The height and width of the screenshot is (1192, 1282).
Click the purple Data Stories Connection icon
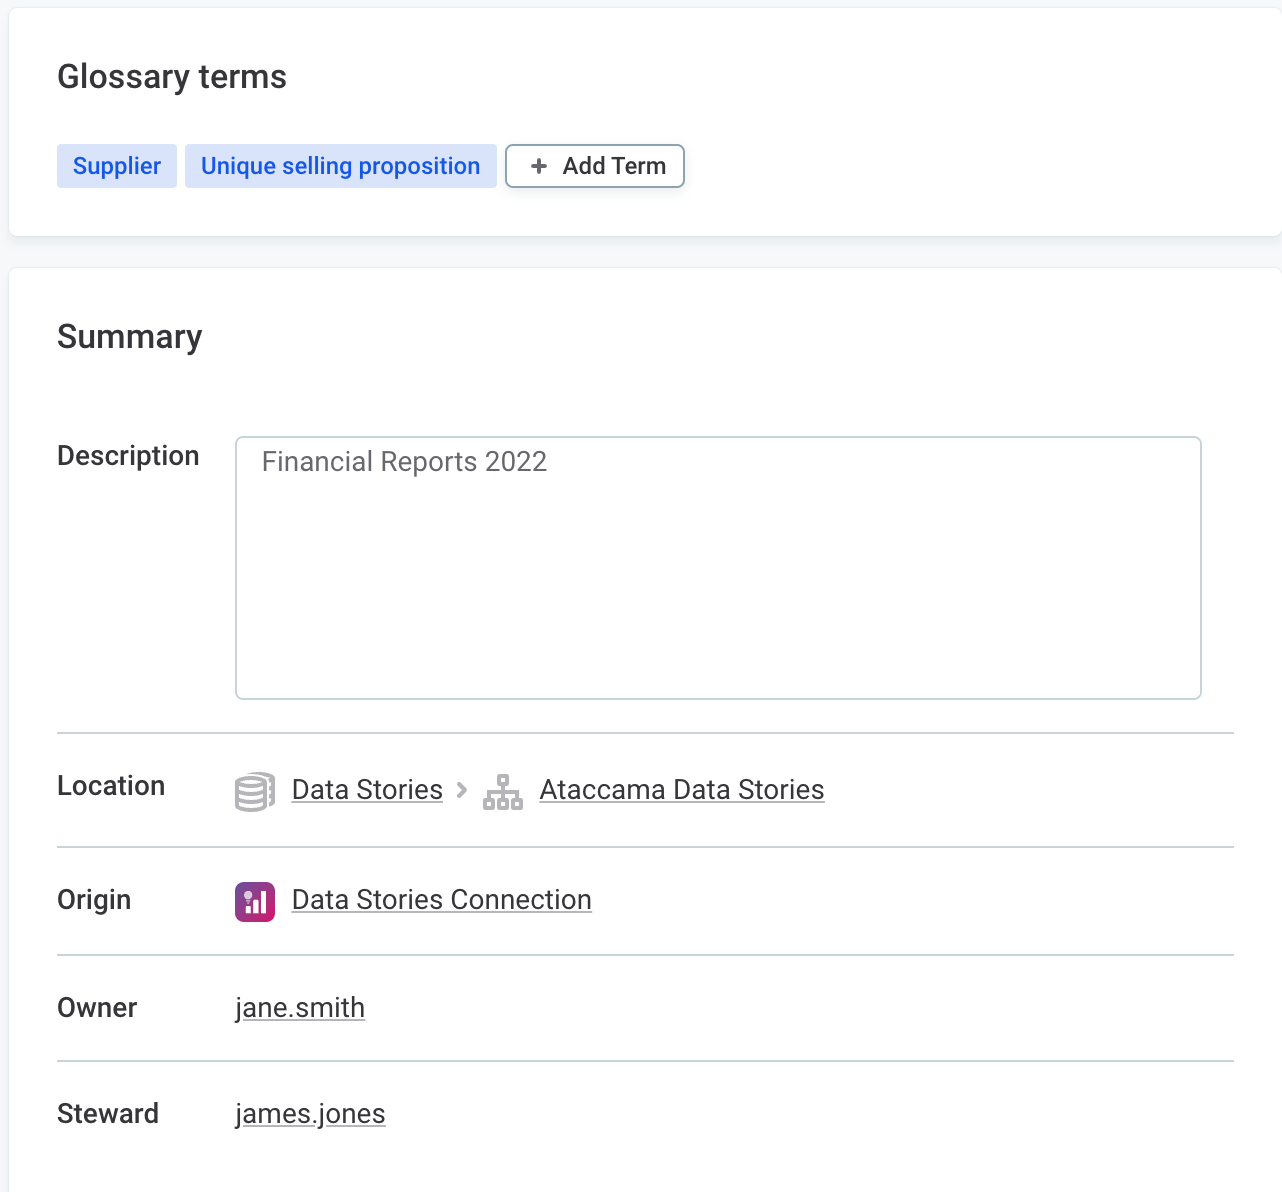(255, 901)
